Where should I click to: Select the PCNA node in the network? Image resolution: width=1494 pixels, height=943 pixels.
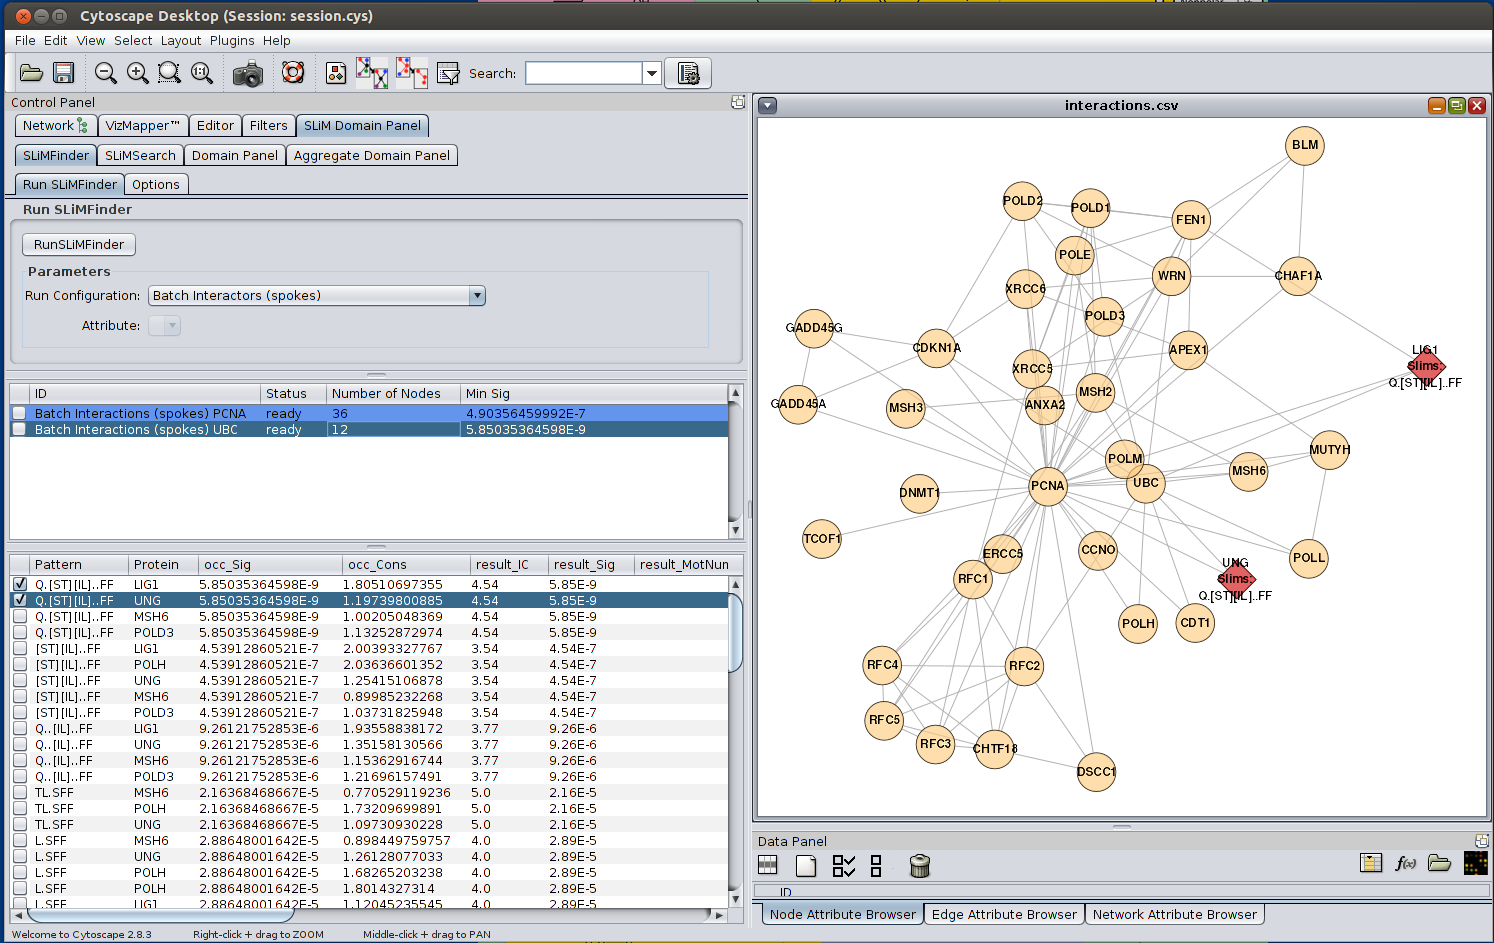click(1047, 486)
